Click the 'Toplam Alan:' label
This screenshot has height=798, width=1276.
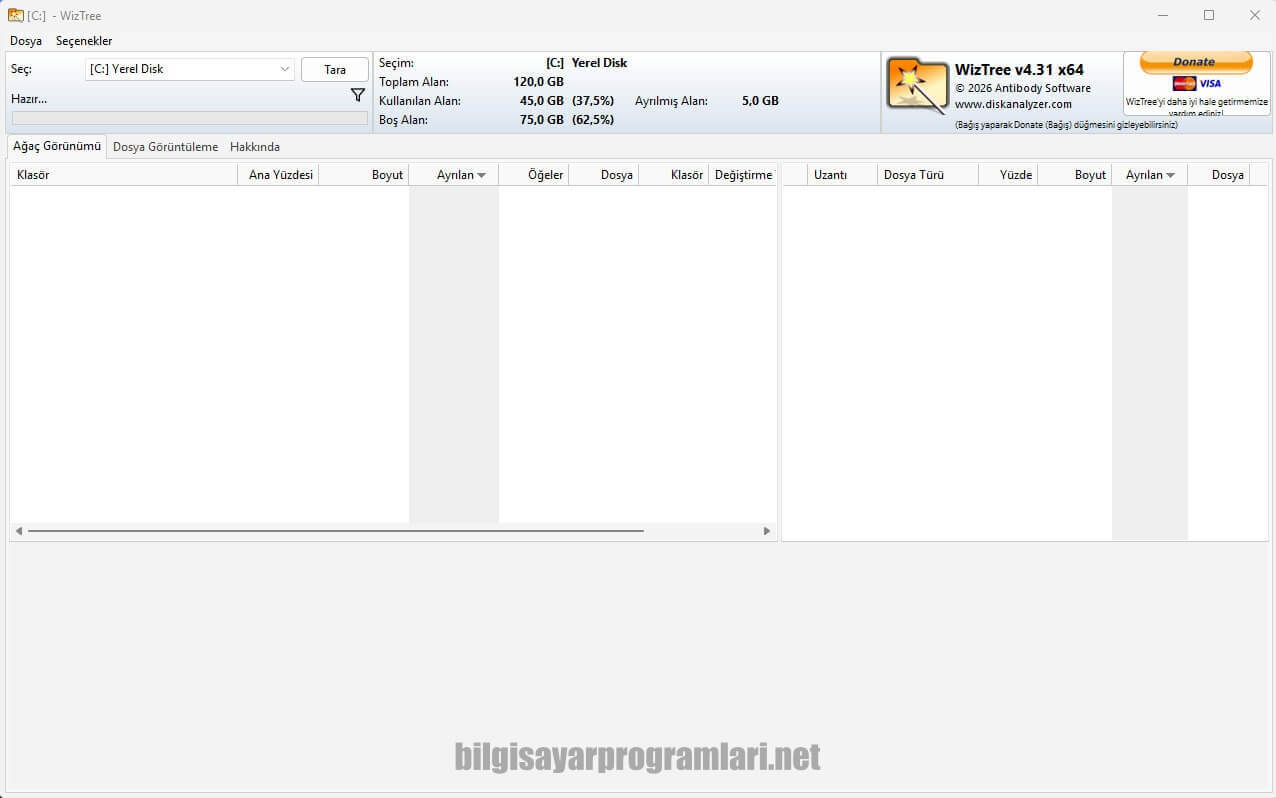point(414,82)
